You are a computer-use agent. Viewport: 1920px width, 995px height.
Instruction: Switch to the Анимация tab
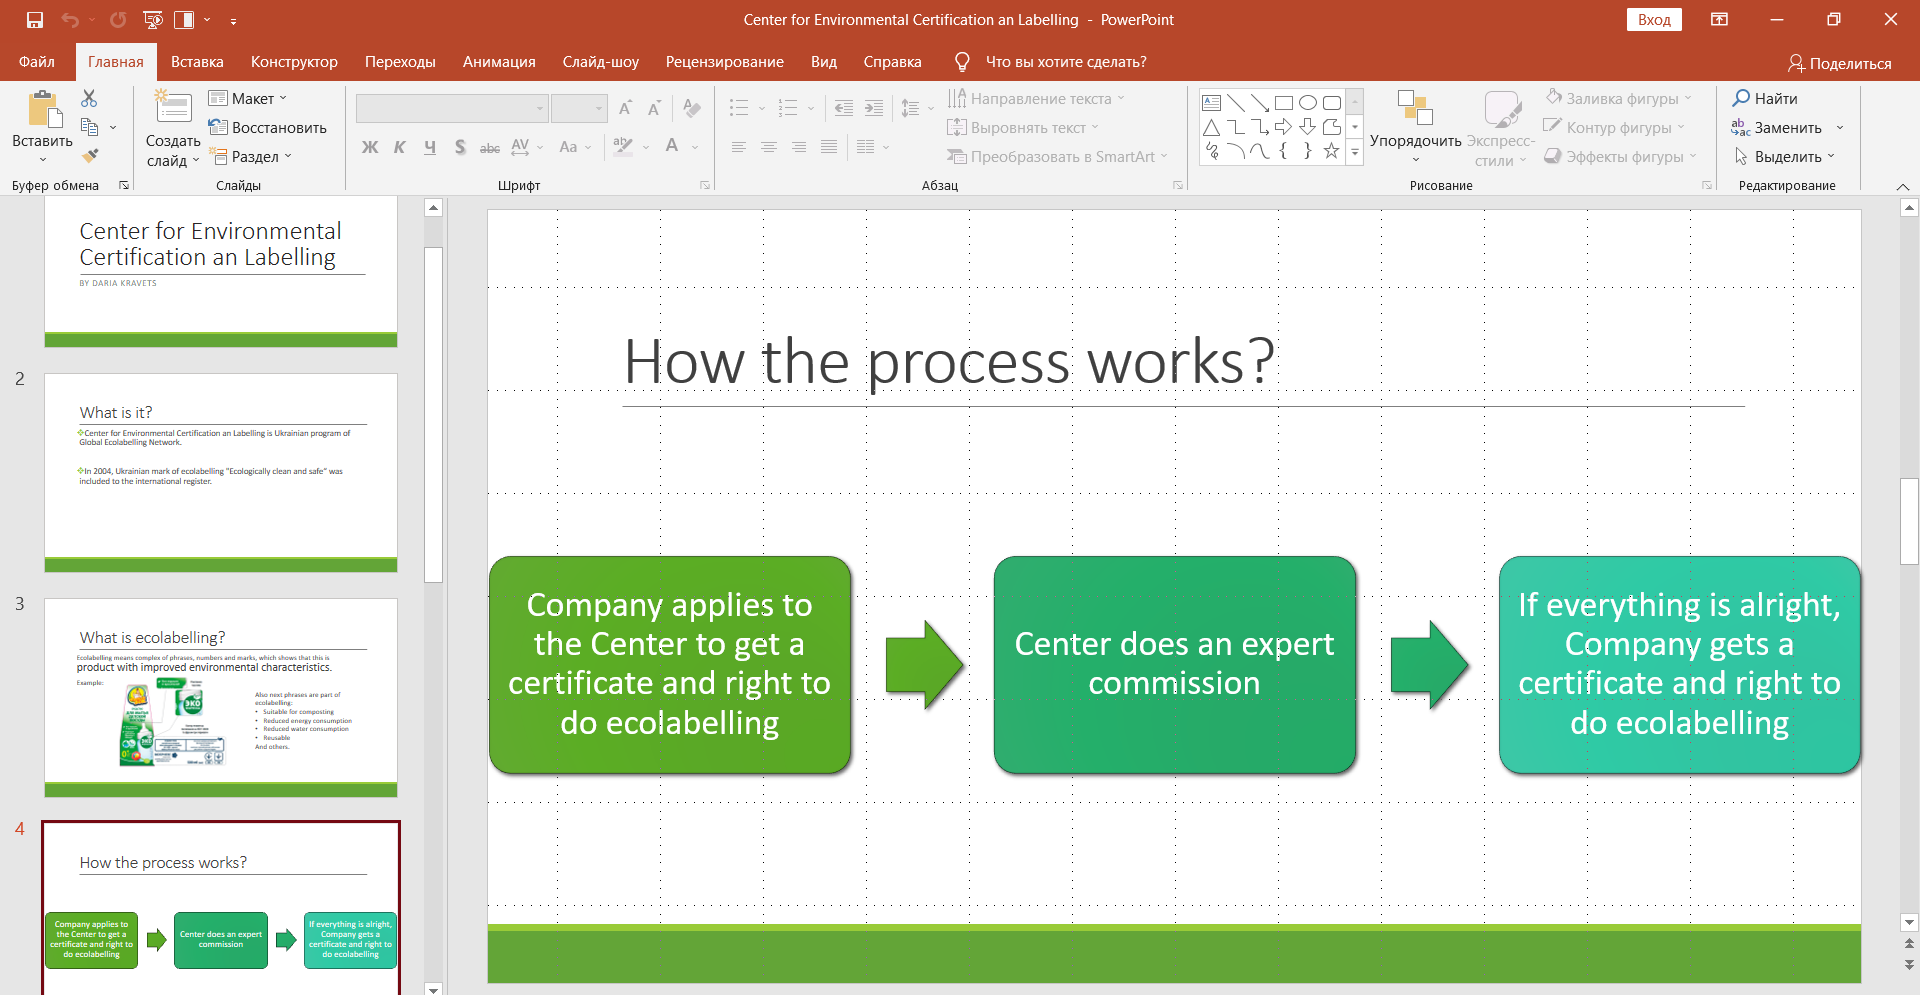(499, 62)
